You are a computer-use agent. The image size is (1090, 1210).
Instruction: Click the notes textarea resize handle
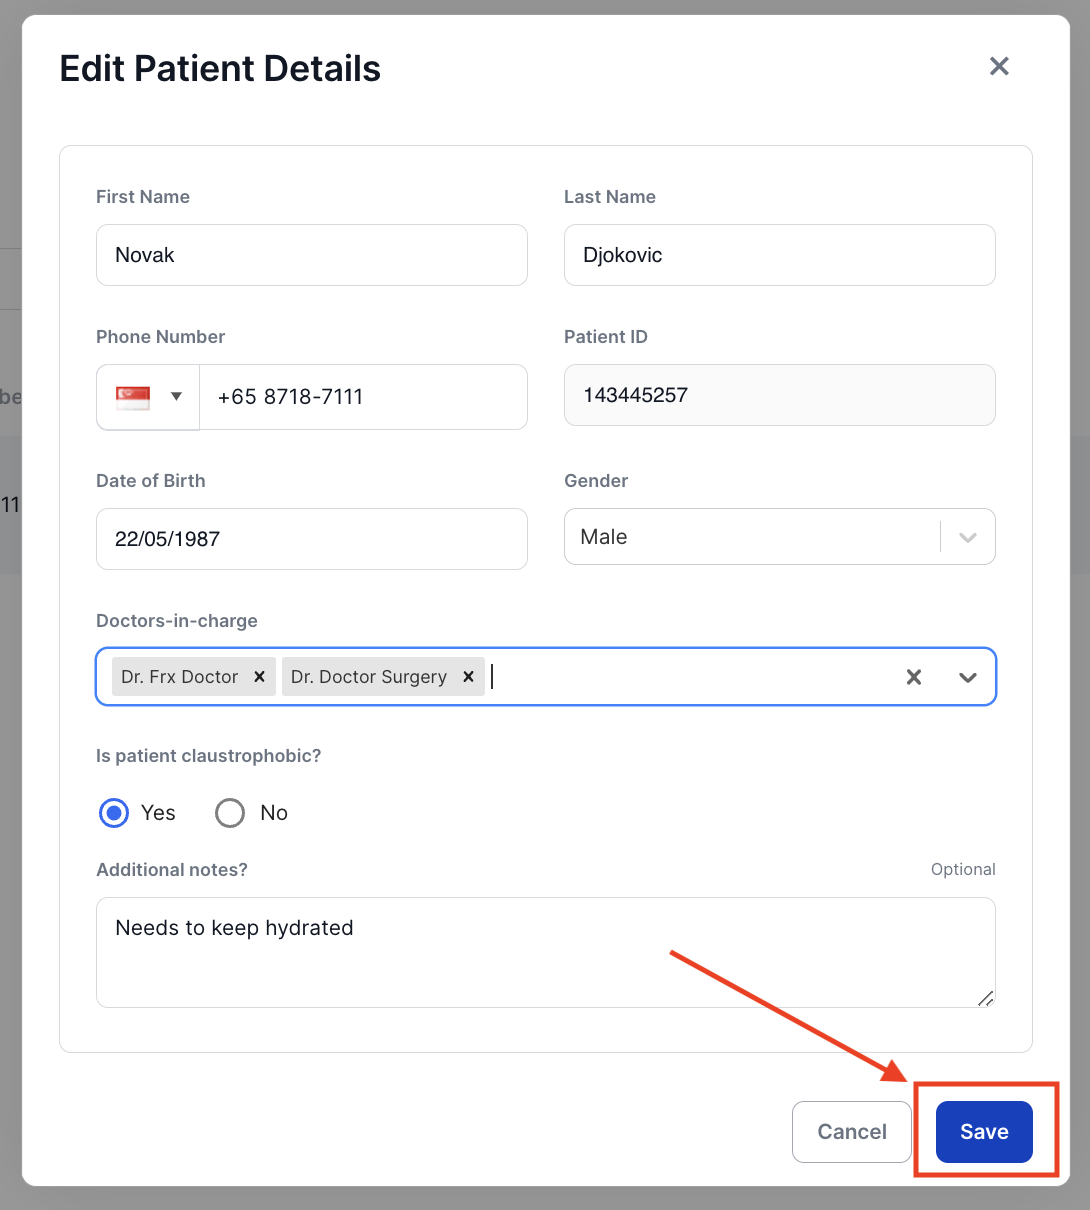[987, 999]
